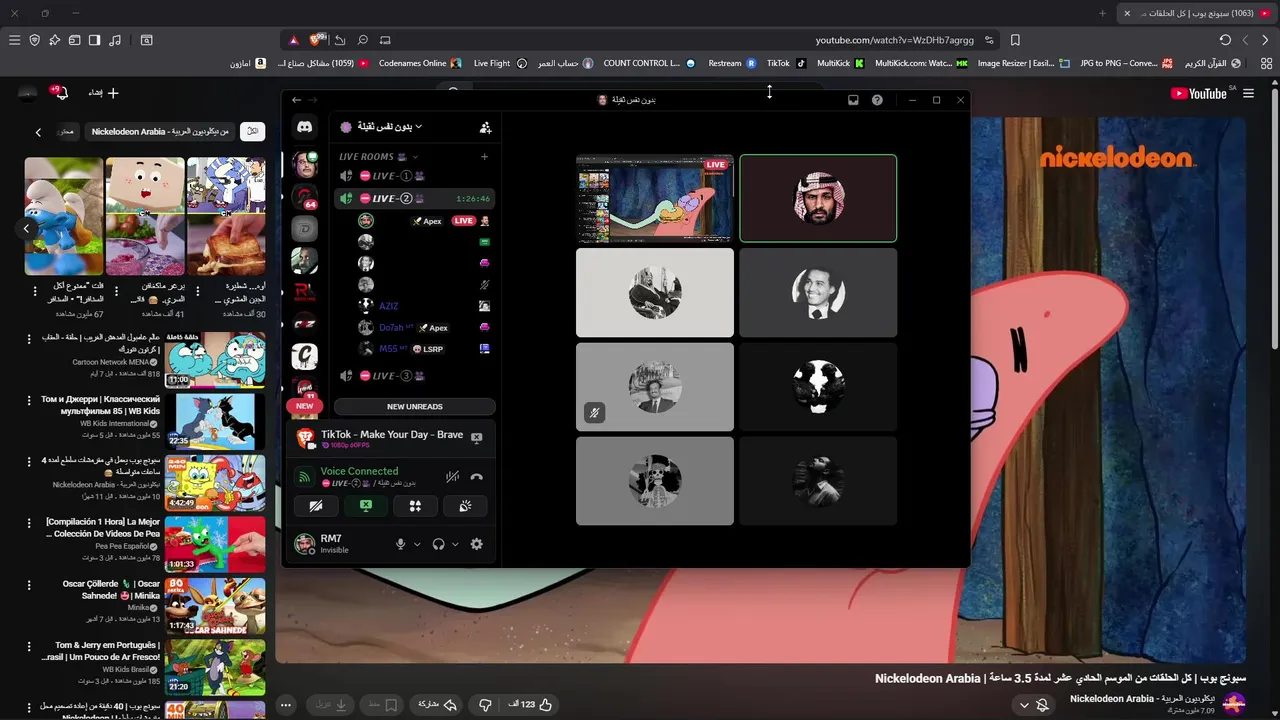Viewport: 1280px width, 720px height.
Task: Open TikTok bookmark in bookmarks bar
Action: [x=786, y=63]
